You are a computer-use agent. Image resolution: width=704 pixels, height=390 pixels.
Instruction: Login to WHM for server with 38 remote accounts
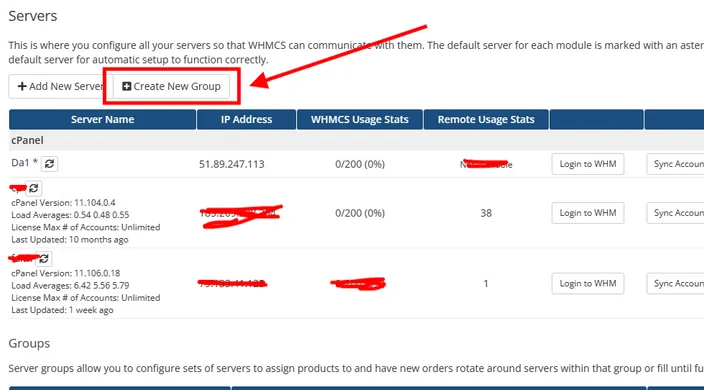pos(588,213)
